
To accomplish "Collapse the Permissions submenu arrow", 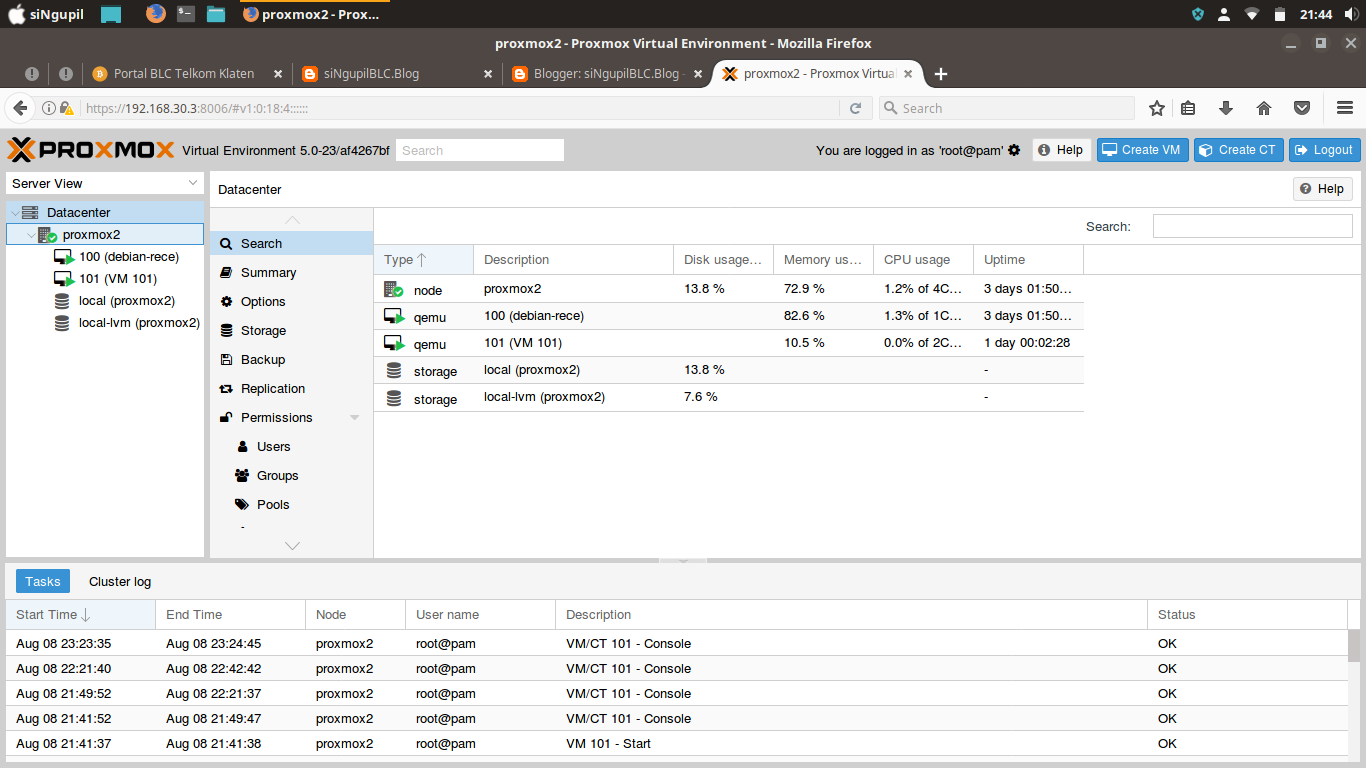I will pos(355,418).
